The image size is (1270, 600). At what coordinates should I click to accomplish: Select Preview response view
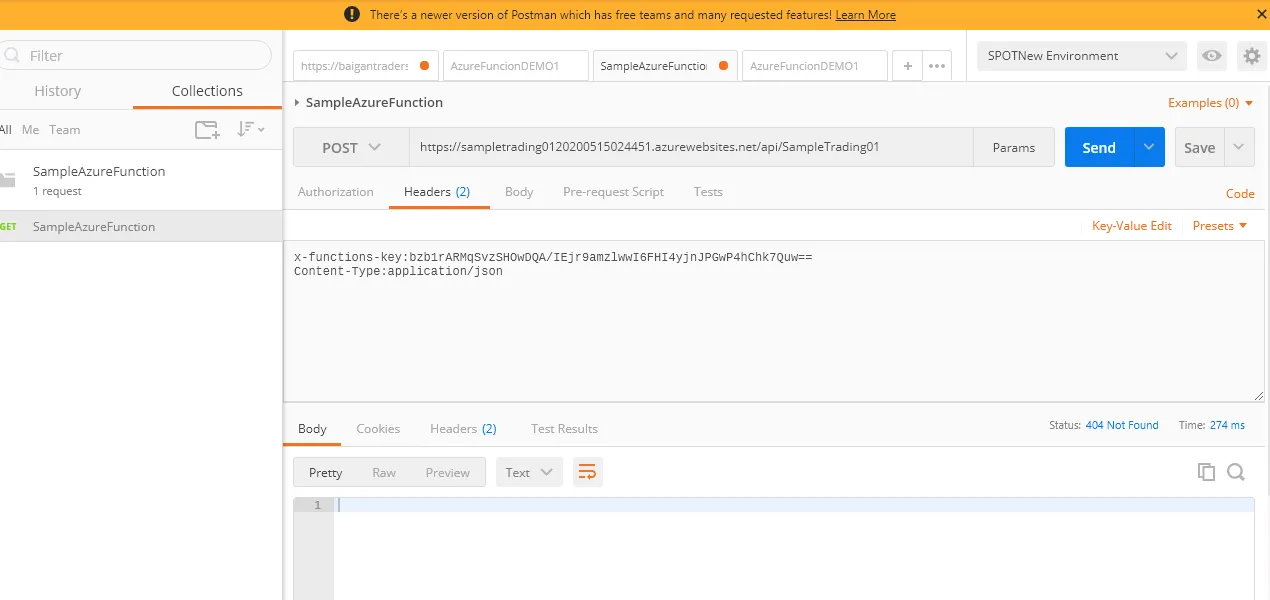click(447, 472)
